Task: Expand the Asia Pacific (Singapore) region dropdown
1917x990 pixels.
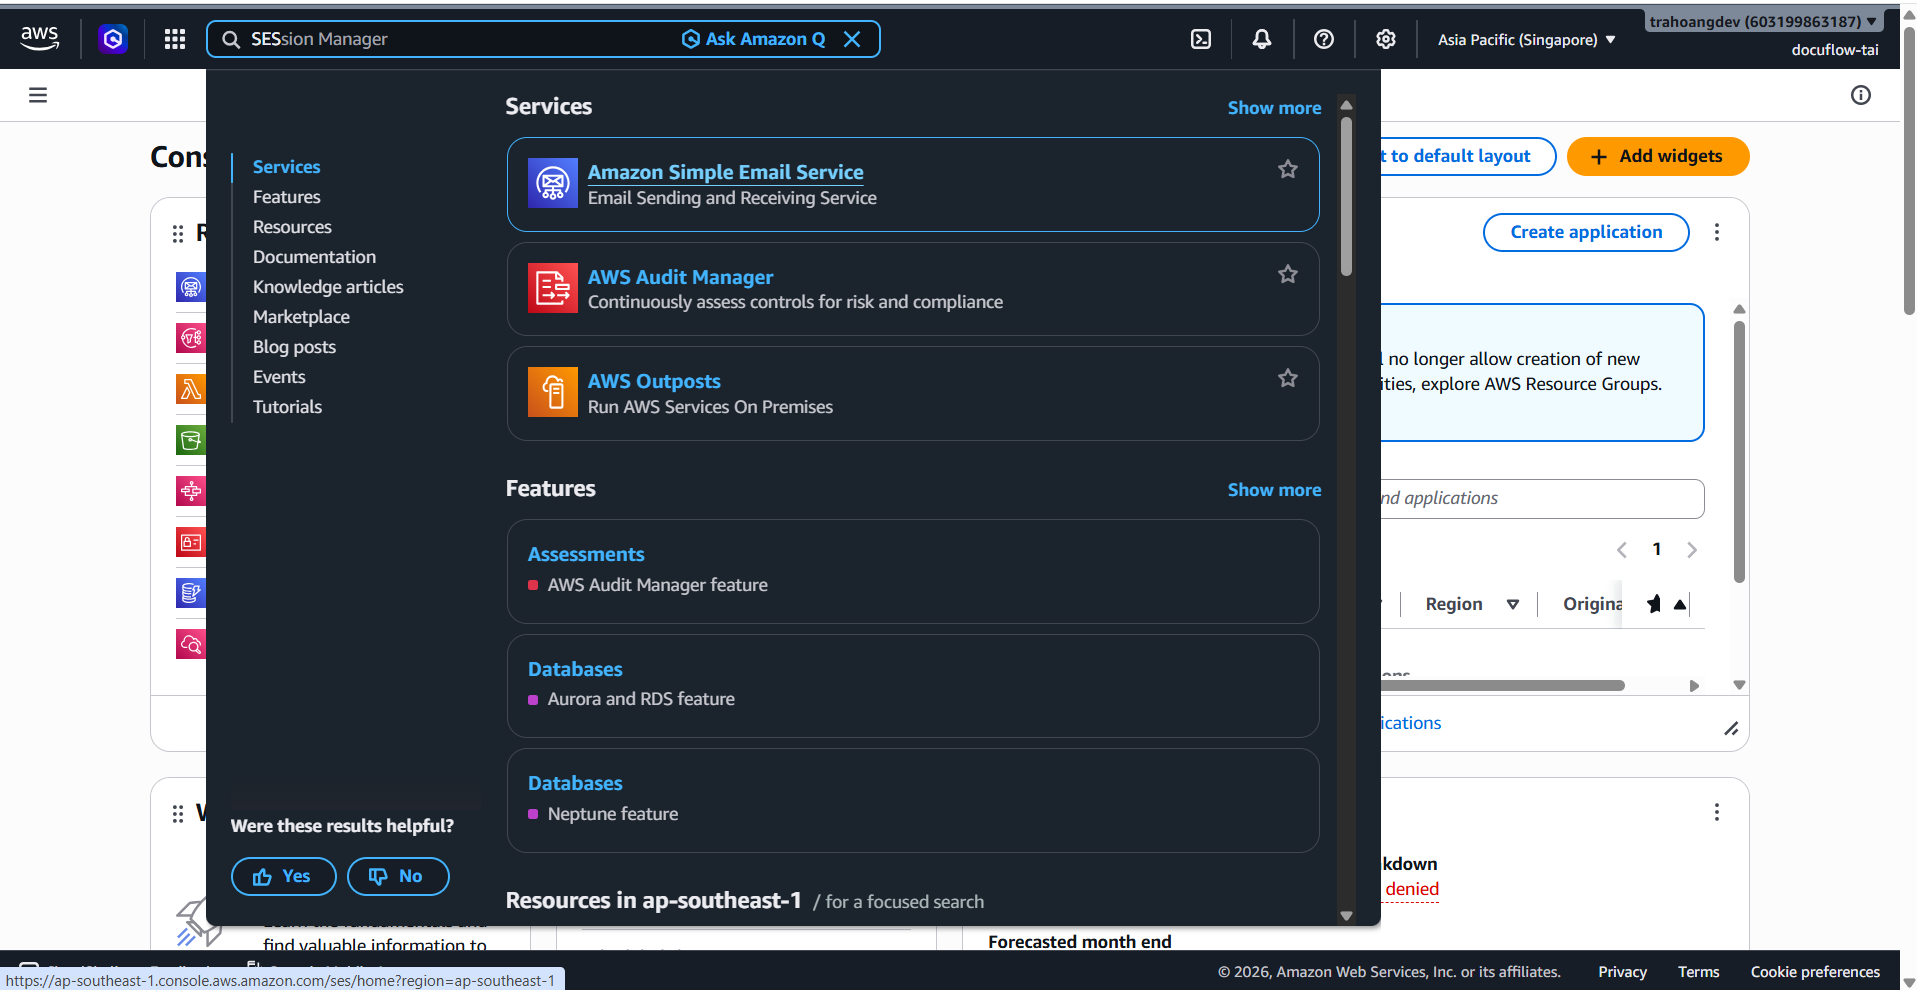Action: coord(1526,40)
